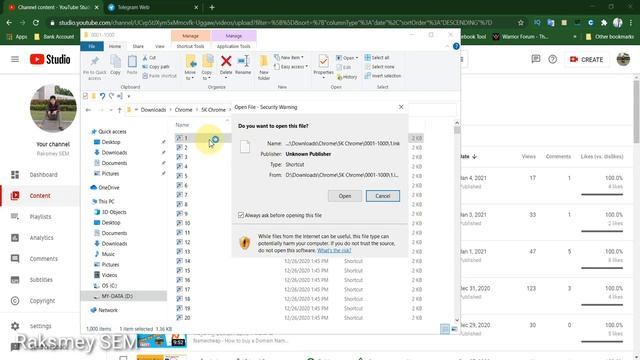
Task: Click the YouTube Studio logo
Action: [x=50, y=60]
